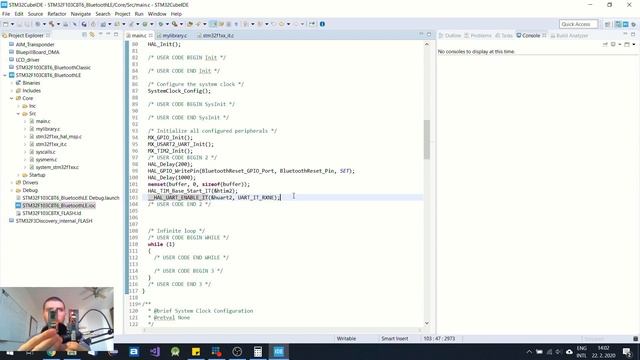Click the editor vertical scrollbar thumb
This screenshot has height=360, width=640.
click(427, 140)
